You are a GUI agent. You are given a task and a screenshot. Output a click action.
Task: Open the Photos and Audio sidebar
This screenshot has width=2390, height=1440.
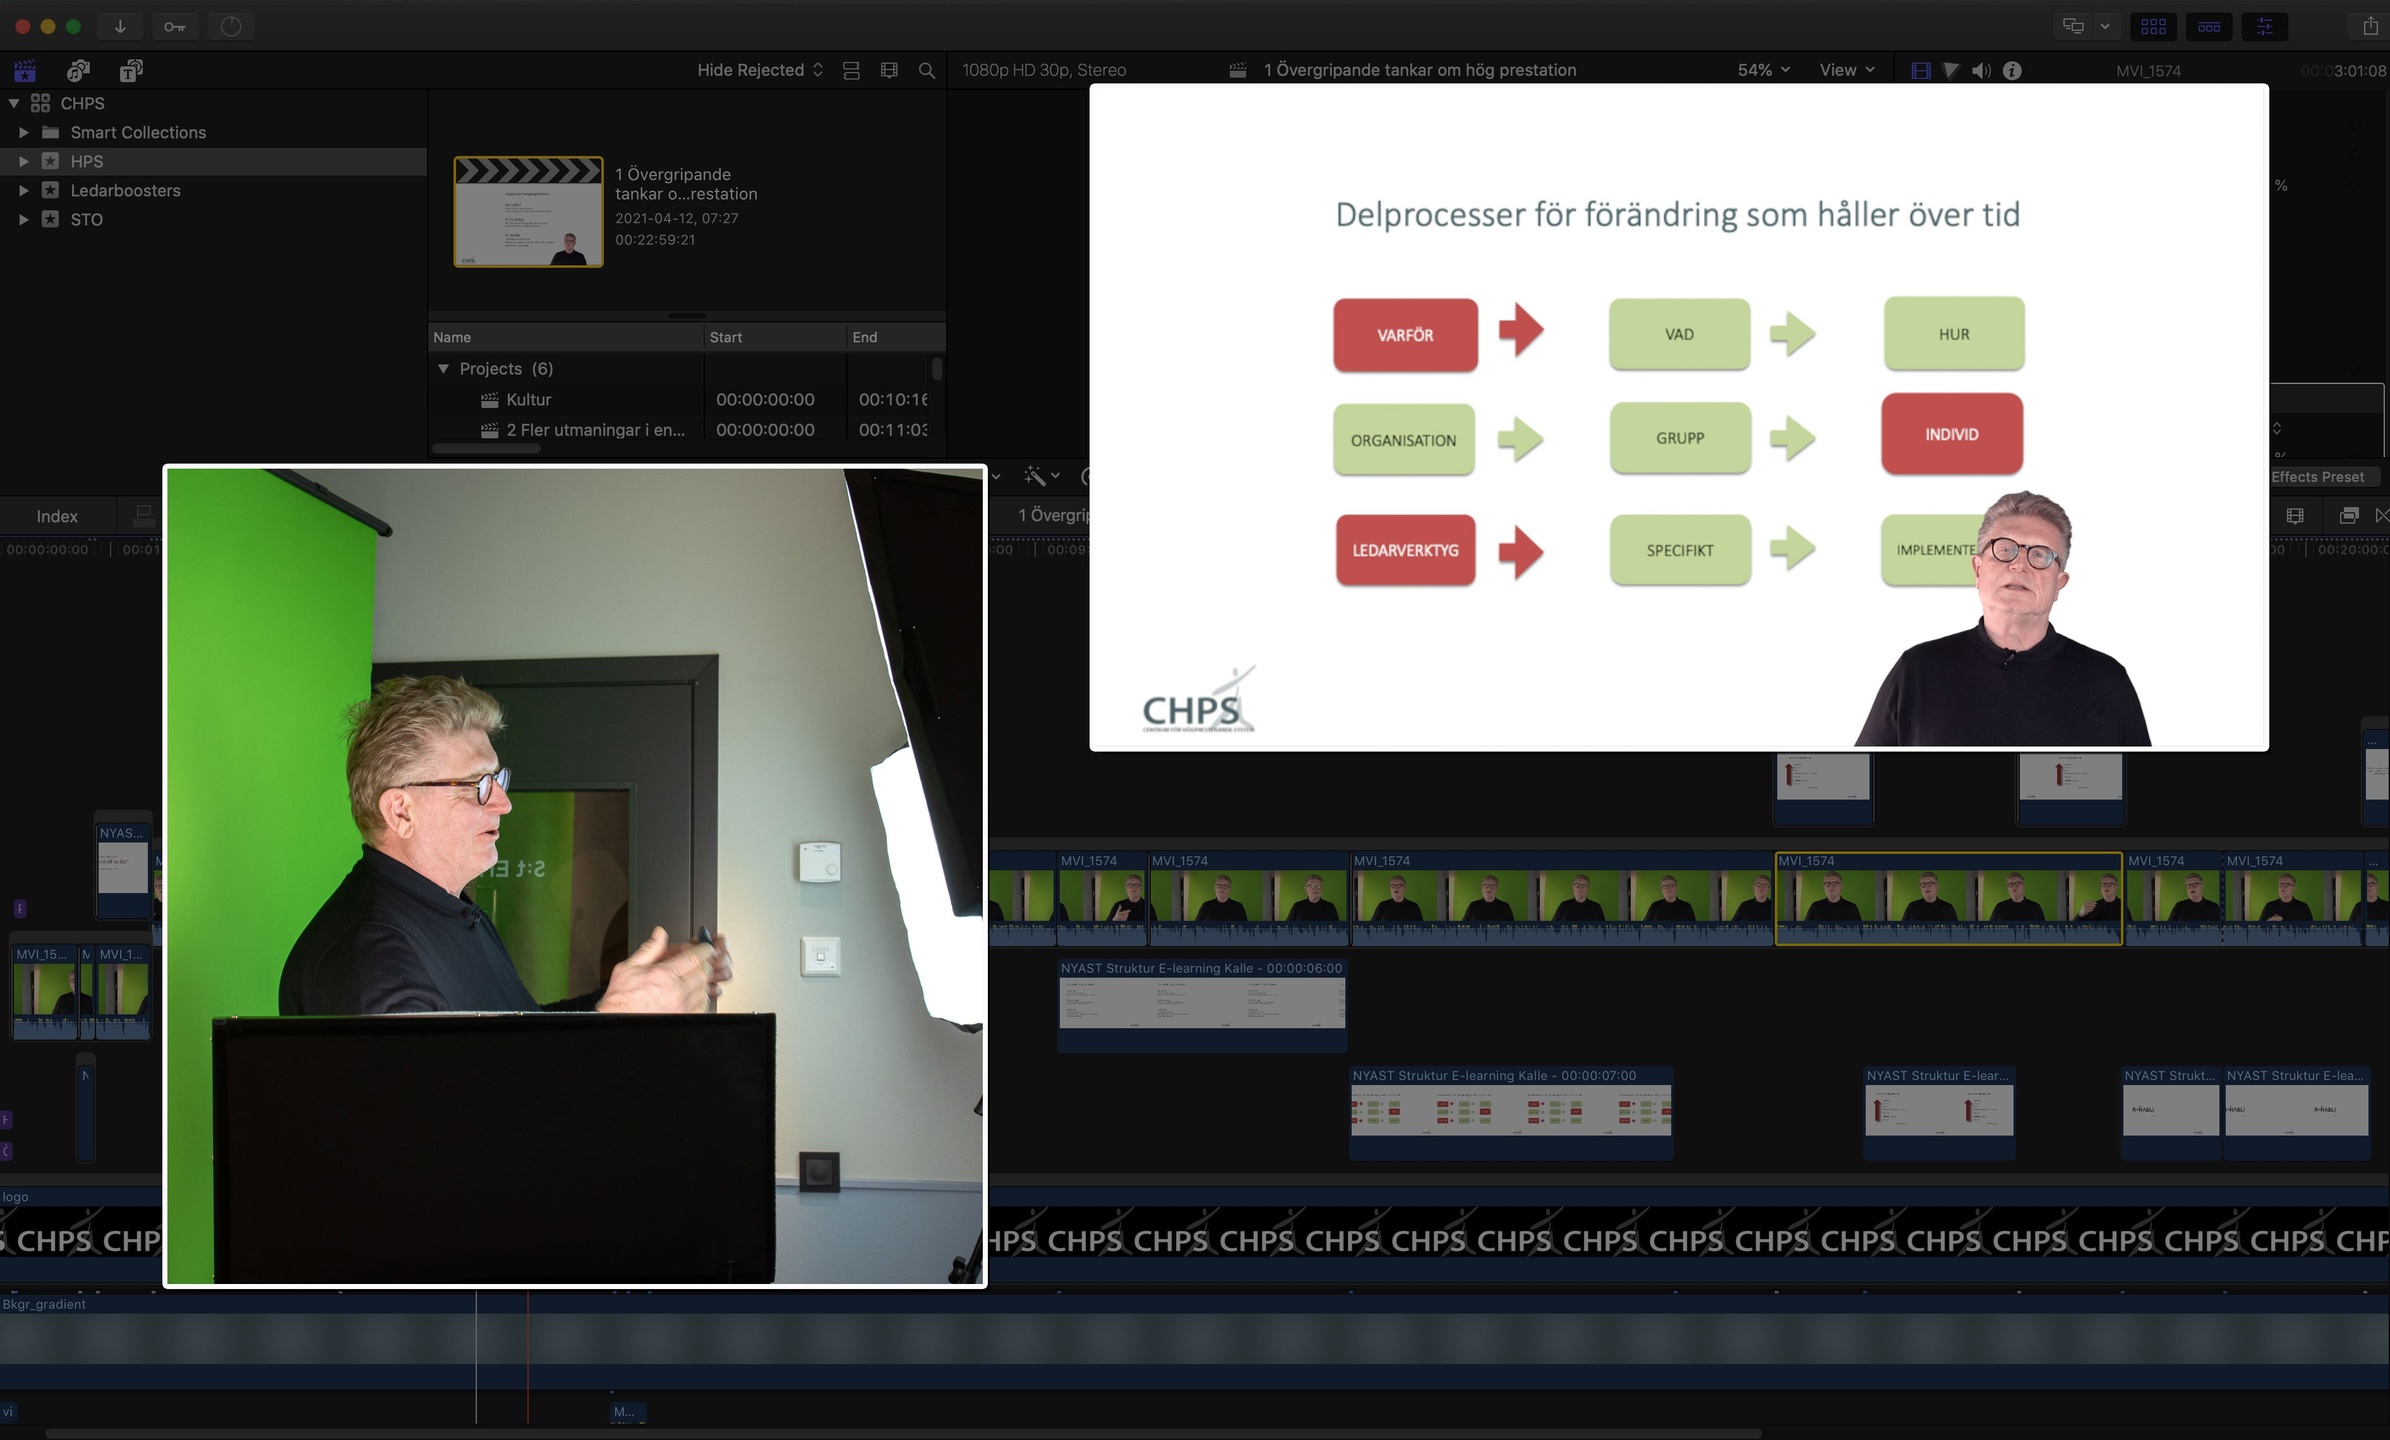(78, 70)
